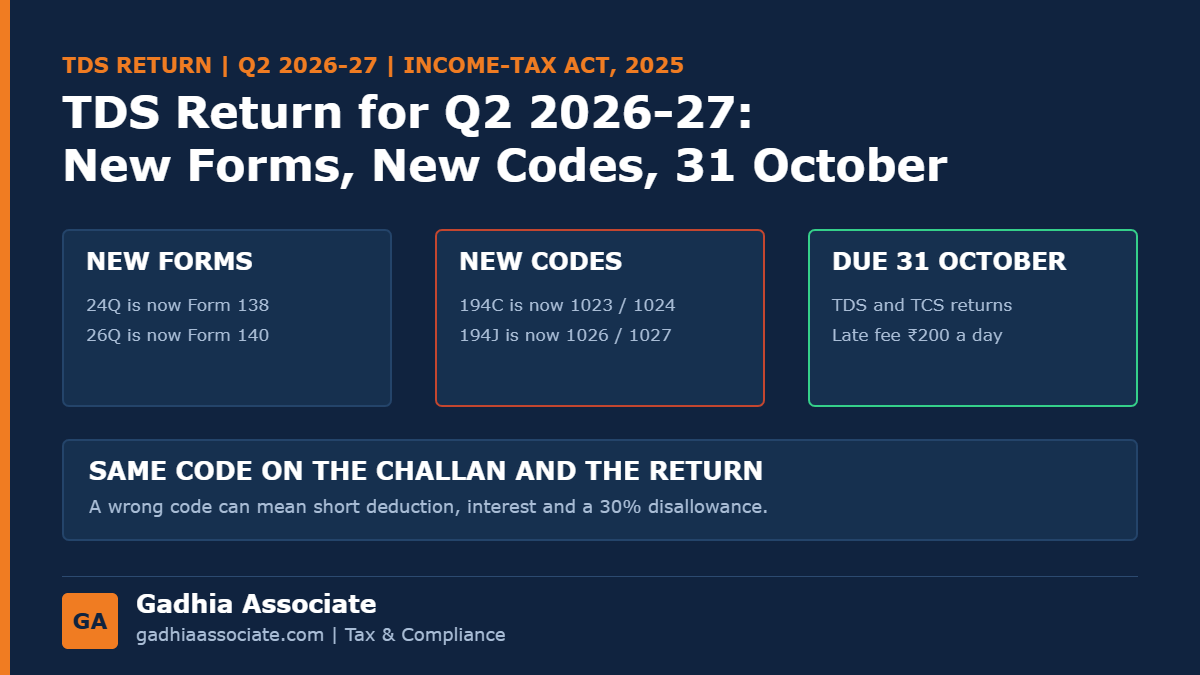
Task: Select the NEW CODES card heading
Action: tap(541, 262)
